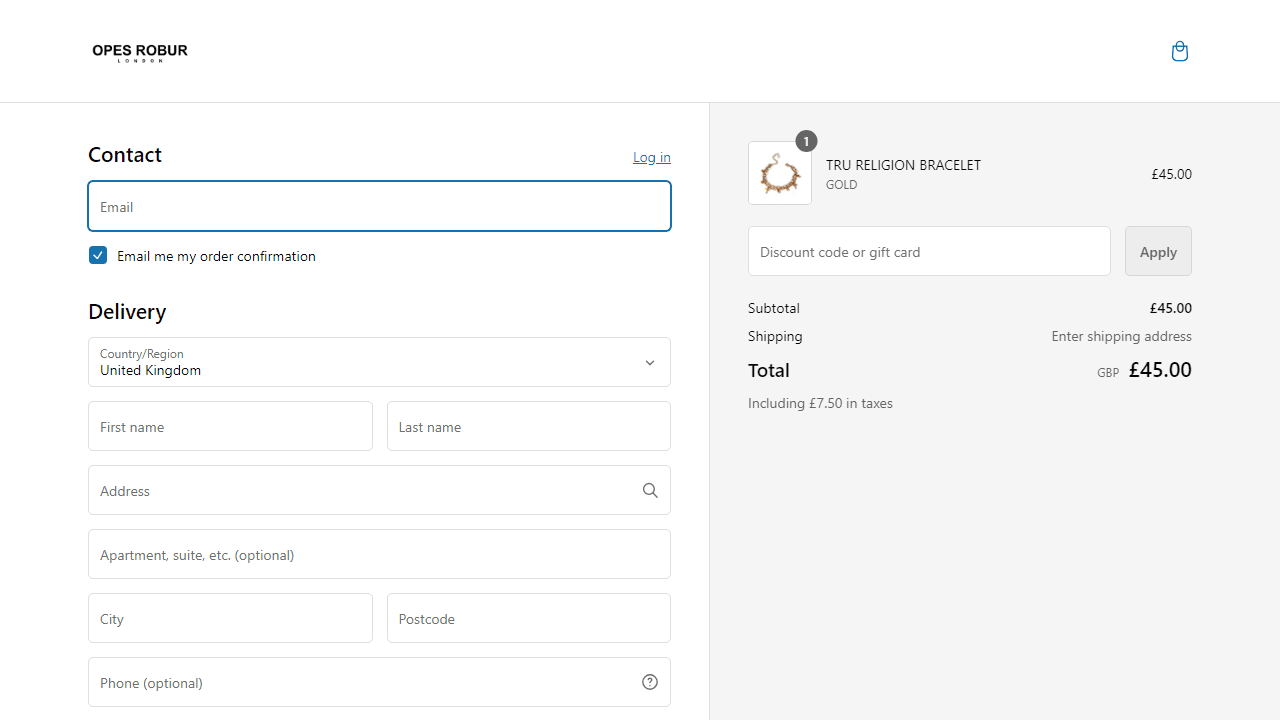Viewport: 1280px width, 720px height.
Task: Click the Discount code or gift card field
Action: [x=929, y=251]
